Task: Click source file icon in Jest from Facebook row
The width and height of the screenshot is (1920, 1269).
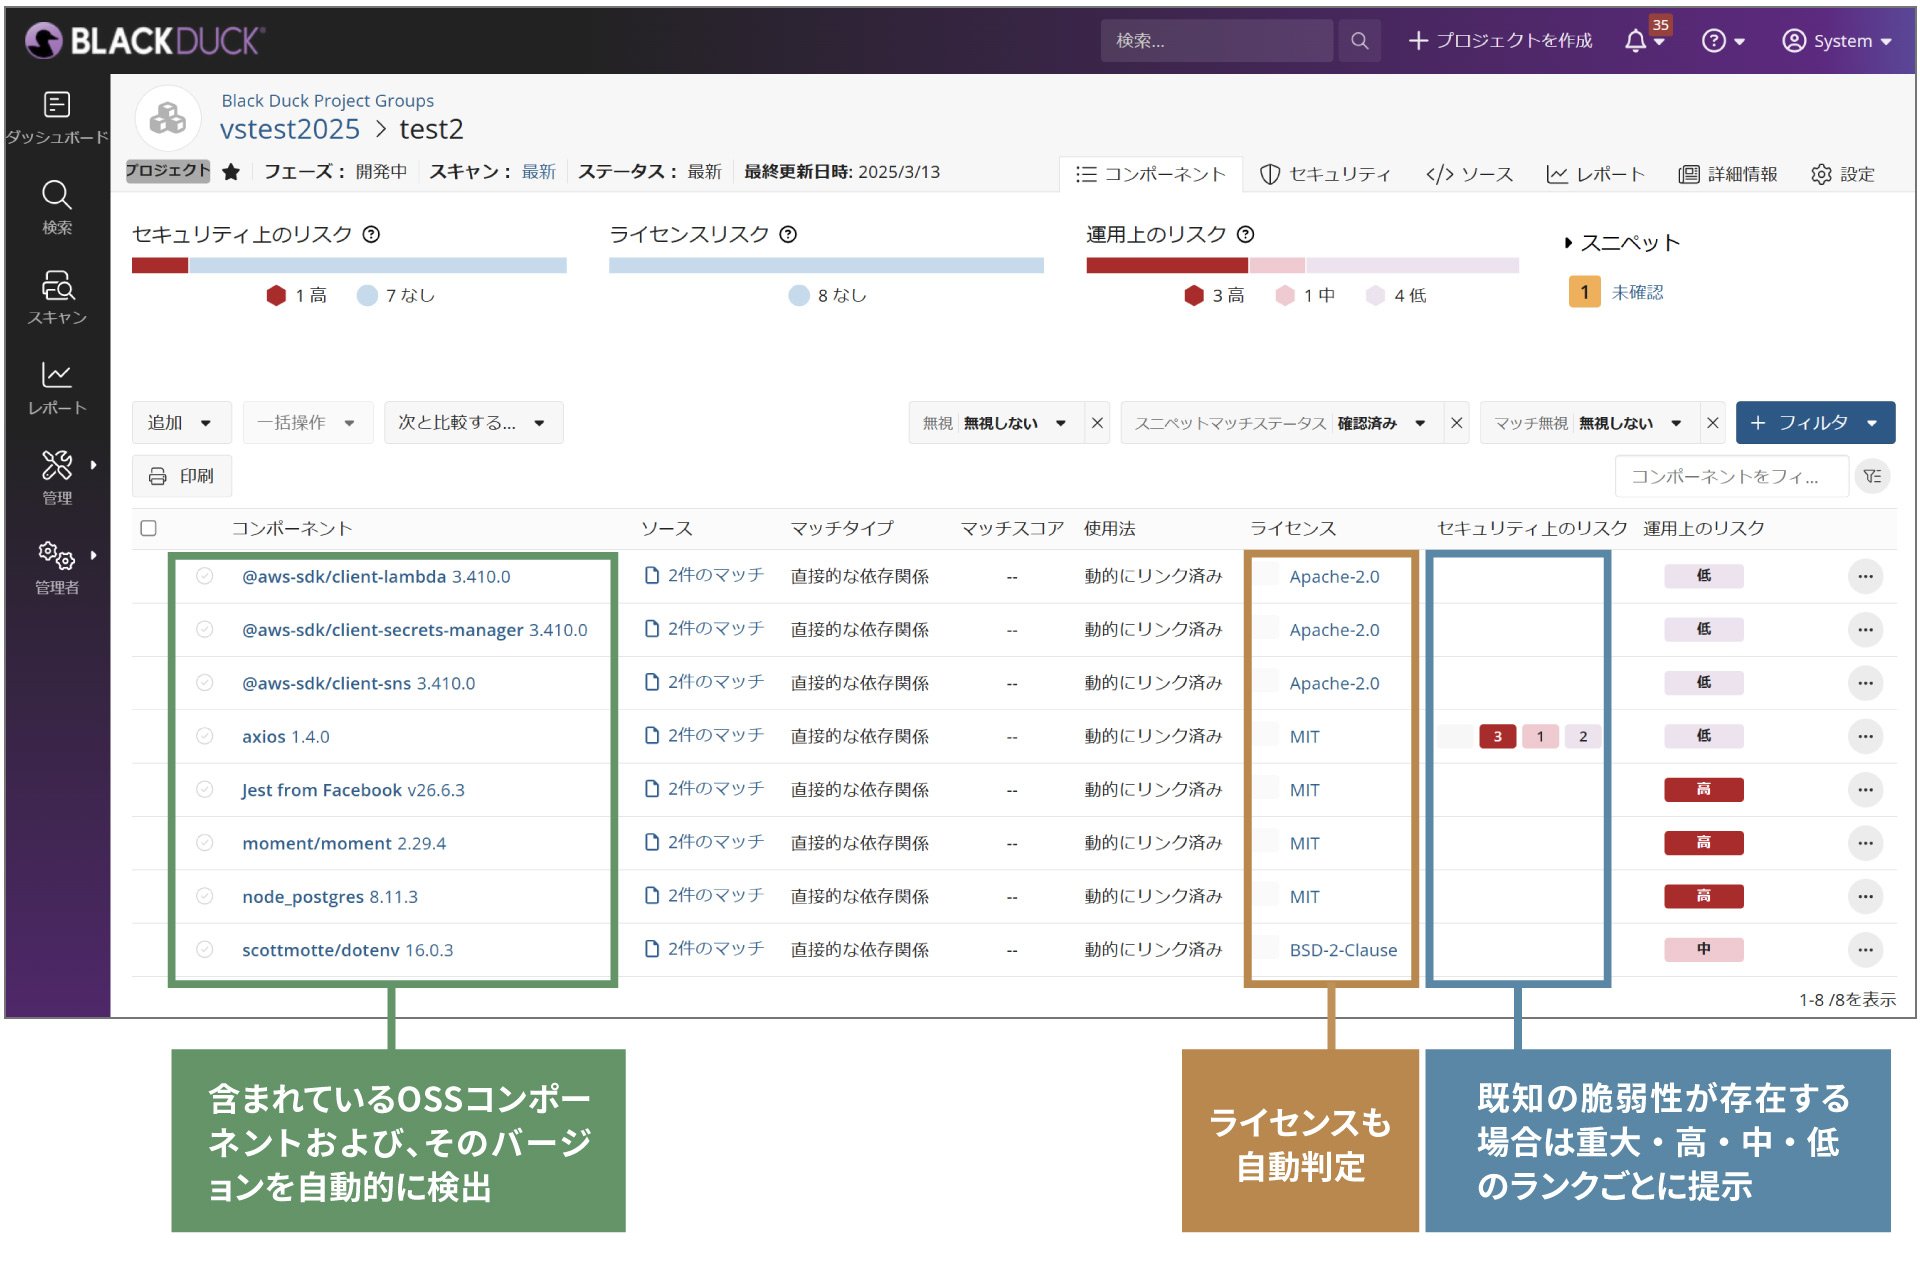Action: click(652, 789)
